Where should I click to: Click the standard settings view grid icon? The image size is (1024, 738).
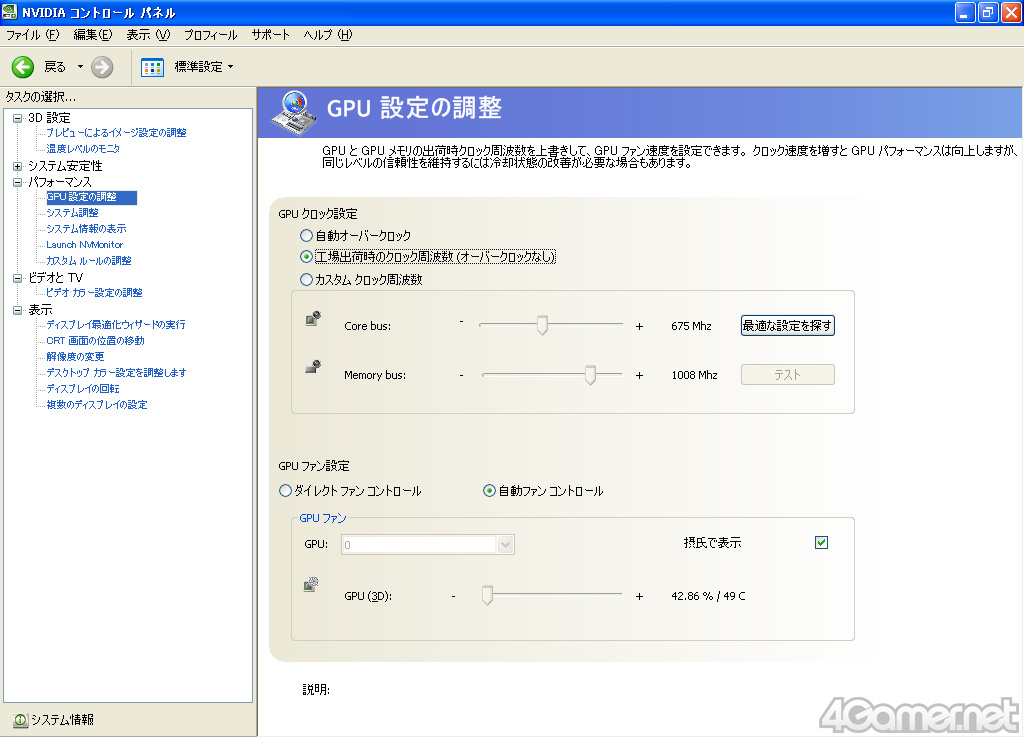[152, 67]
